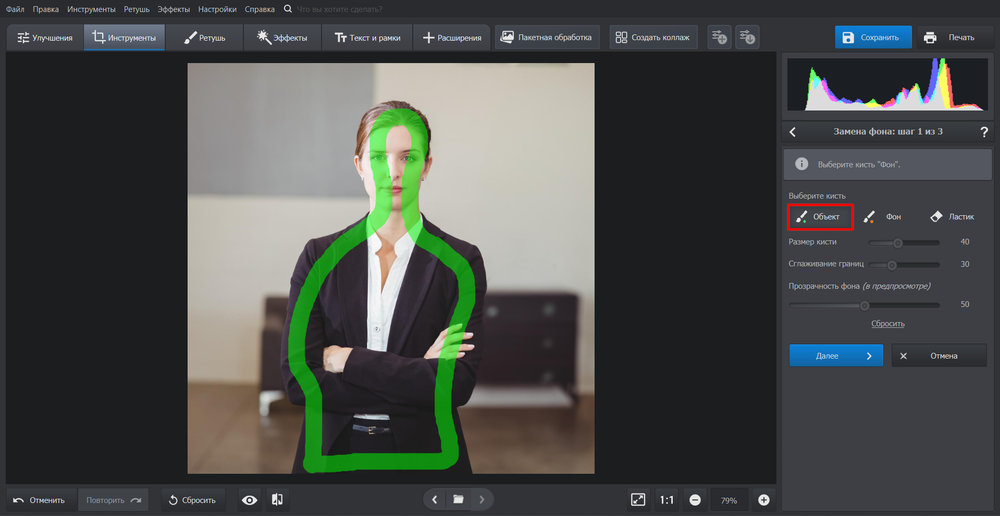The width and height of the screenshot is (1000, 516).
Task: Click the Печать button
Action: click(x=953, y=37)
